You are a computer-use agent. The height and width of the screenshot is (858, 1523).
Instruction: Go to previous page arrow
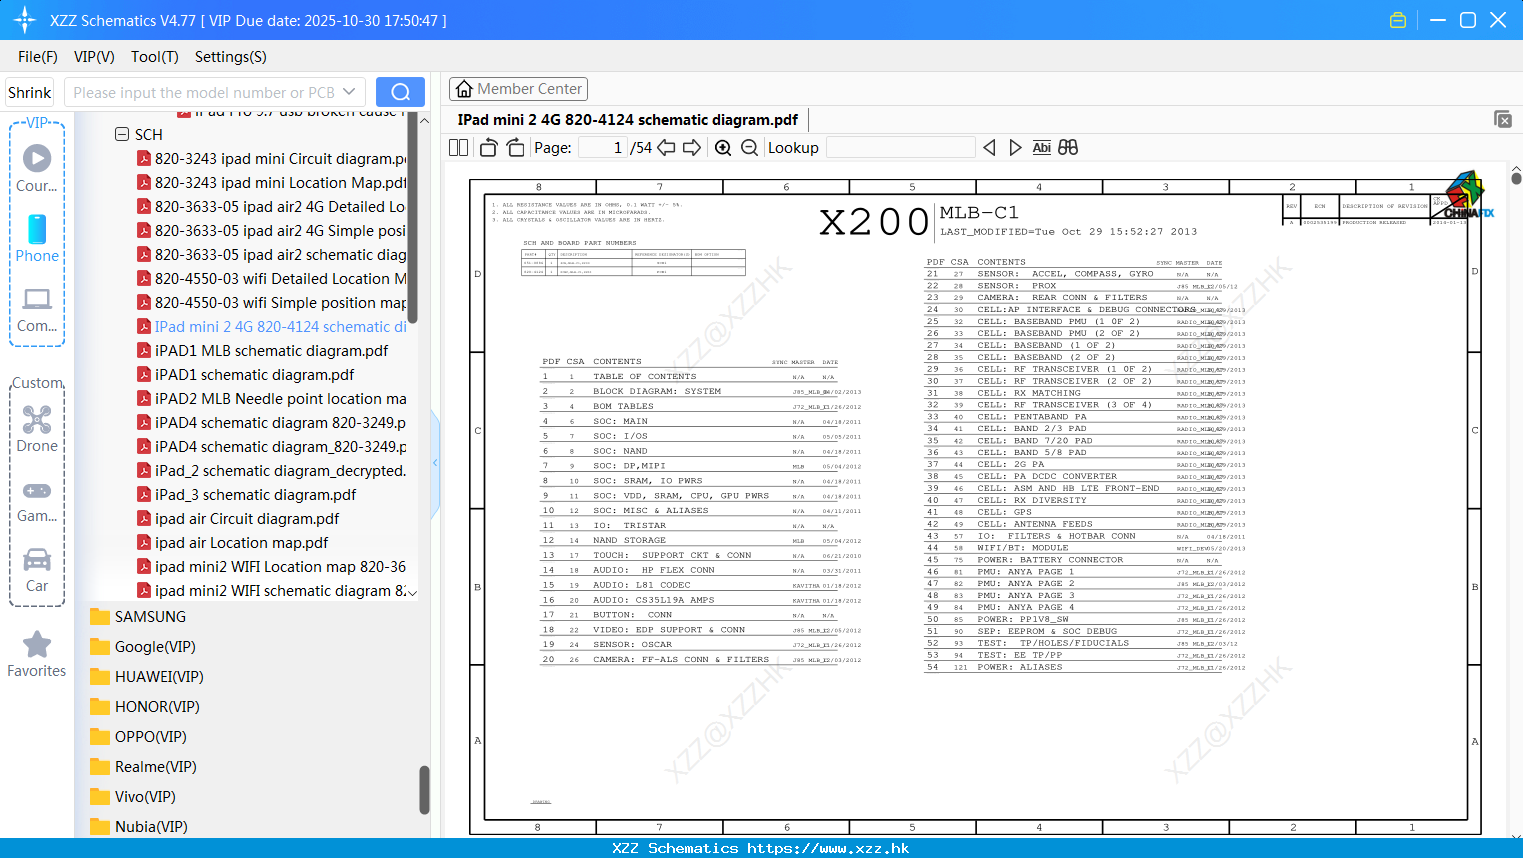click(x=666, y=148)
